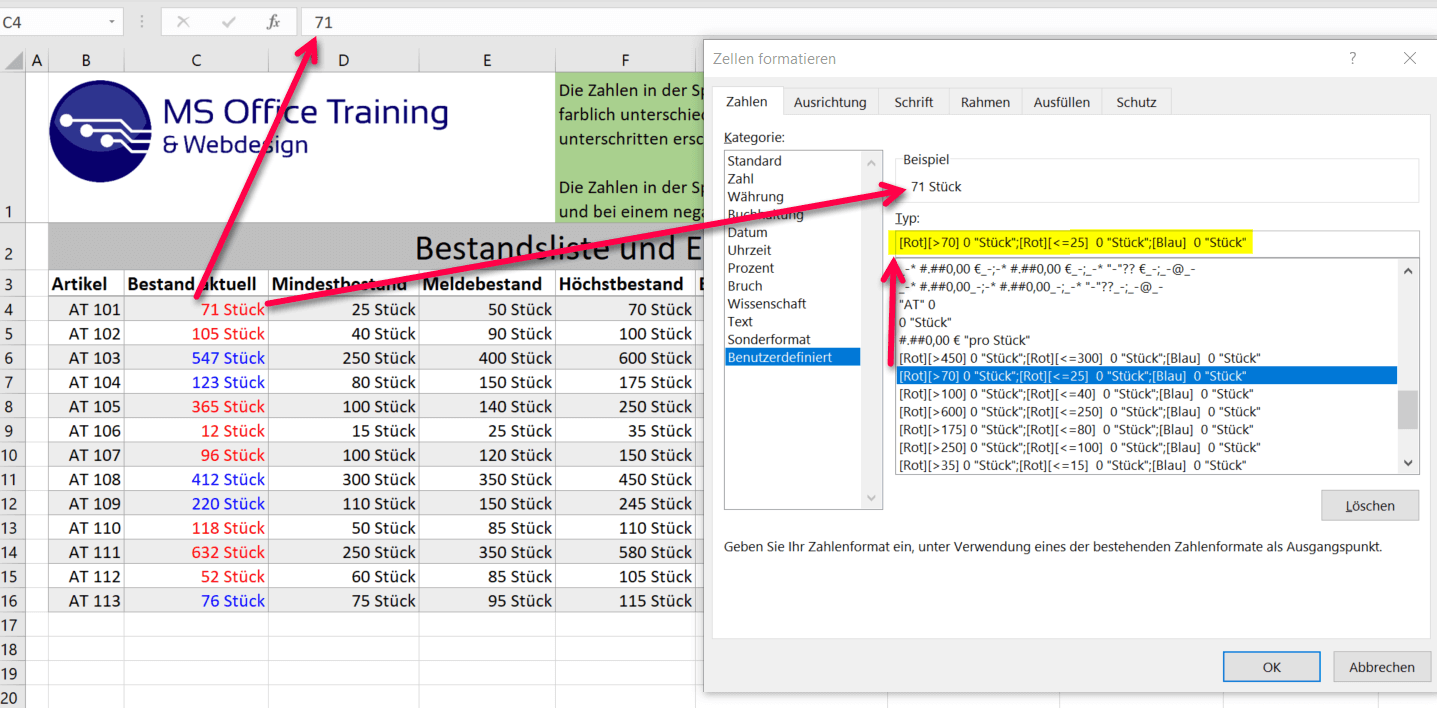Click the Abbrechen button
The width and height of the screenshot is (1437, 708).
pos(1382,667)
